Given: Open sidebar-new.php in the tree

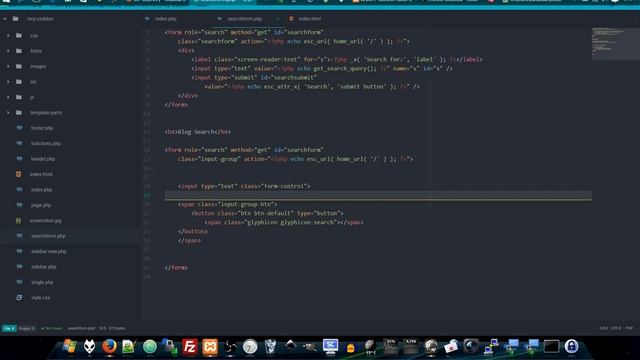Looking at the screenshot, I should 48,251.
